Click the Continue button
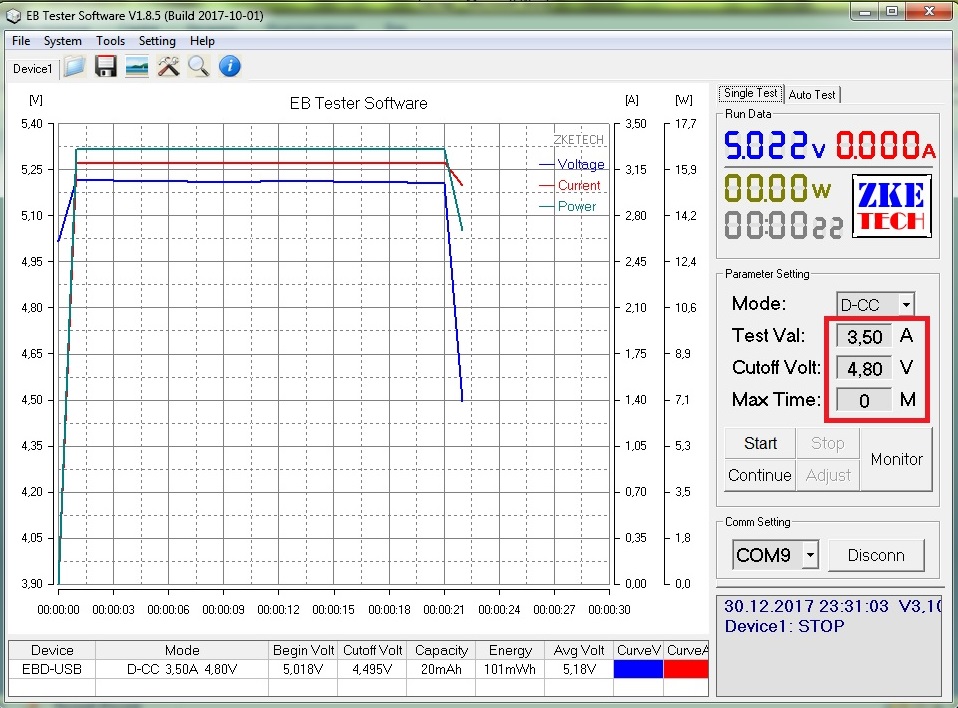 click(x=760, y=475)
